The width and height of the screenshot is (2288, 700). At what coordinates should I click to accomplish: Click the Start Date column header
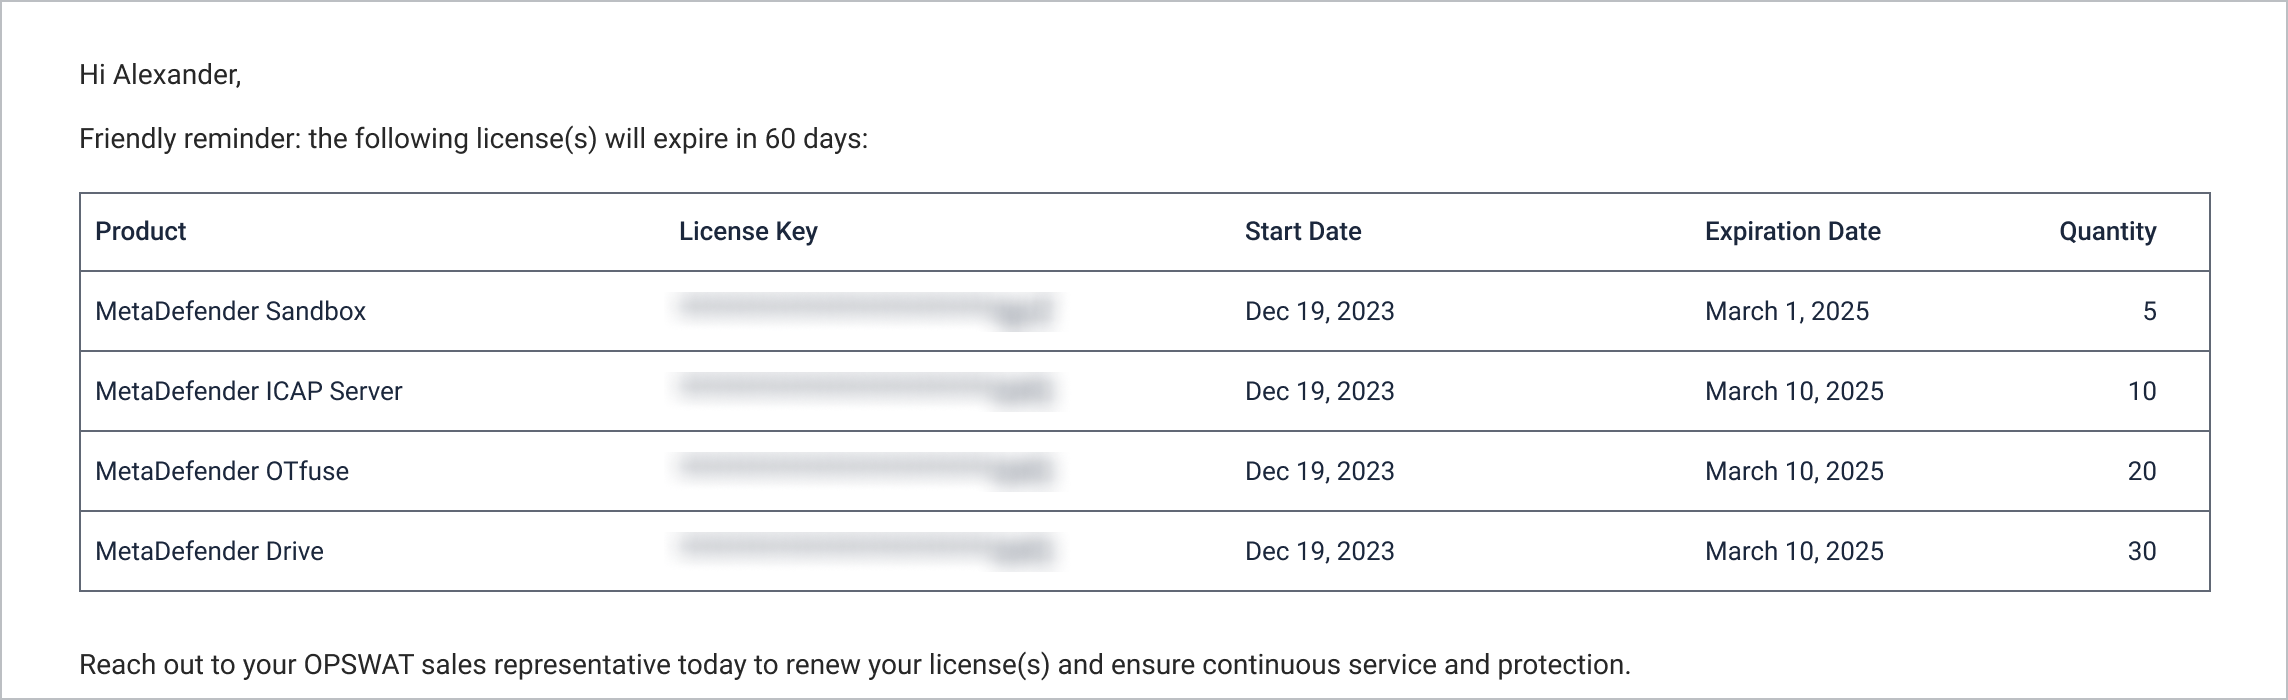point(1302,231)
